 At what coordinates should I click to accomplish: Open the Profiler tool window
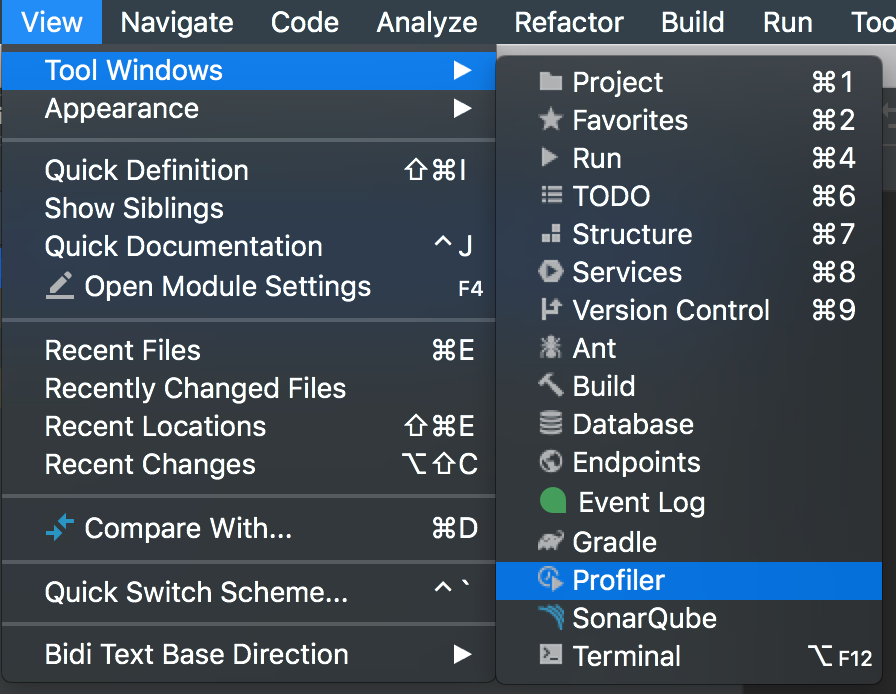pos(689,580)
